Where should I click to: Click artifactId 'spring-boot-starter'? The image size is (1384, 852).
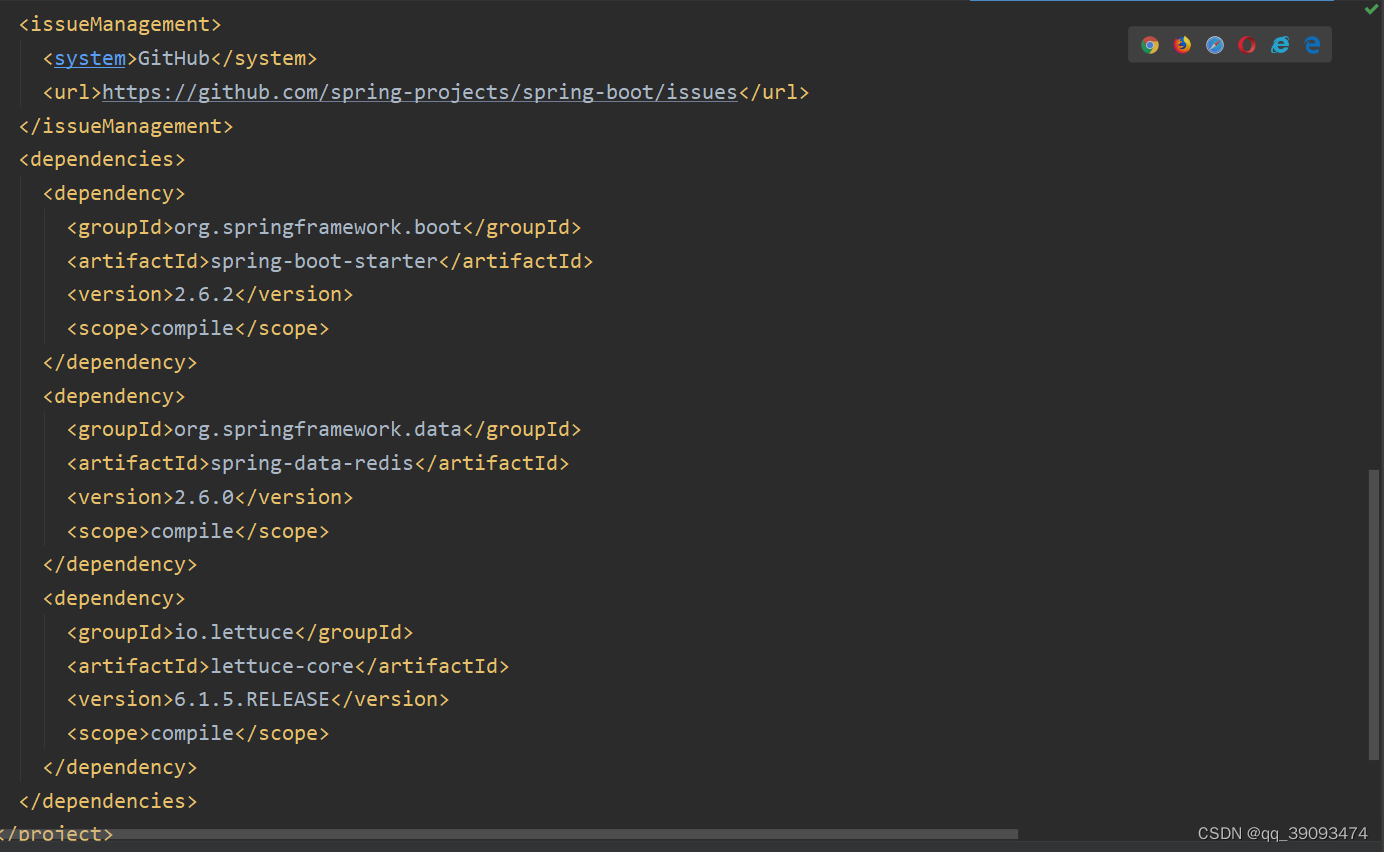click(x=324, y=261)
